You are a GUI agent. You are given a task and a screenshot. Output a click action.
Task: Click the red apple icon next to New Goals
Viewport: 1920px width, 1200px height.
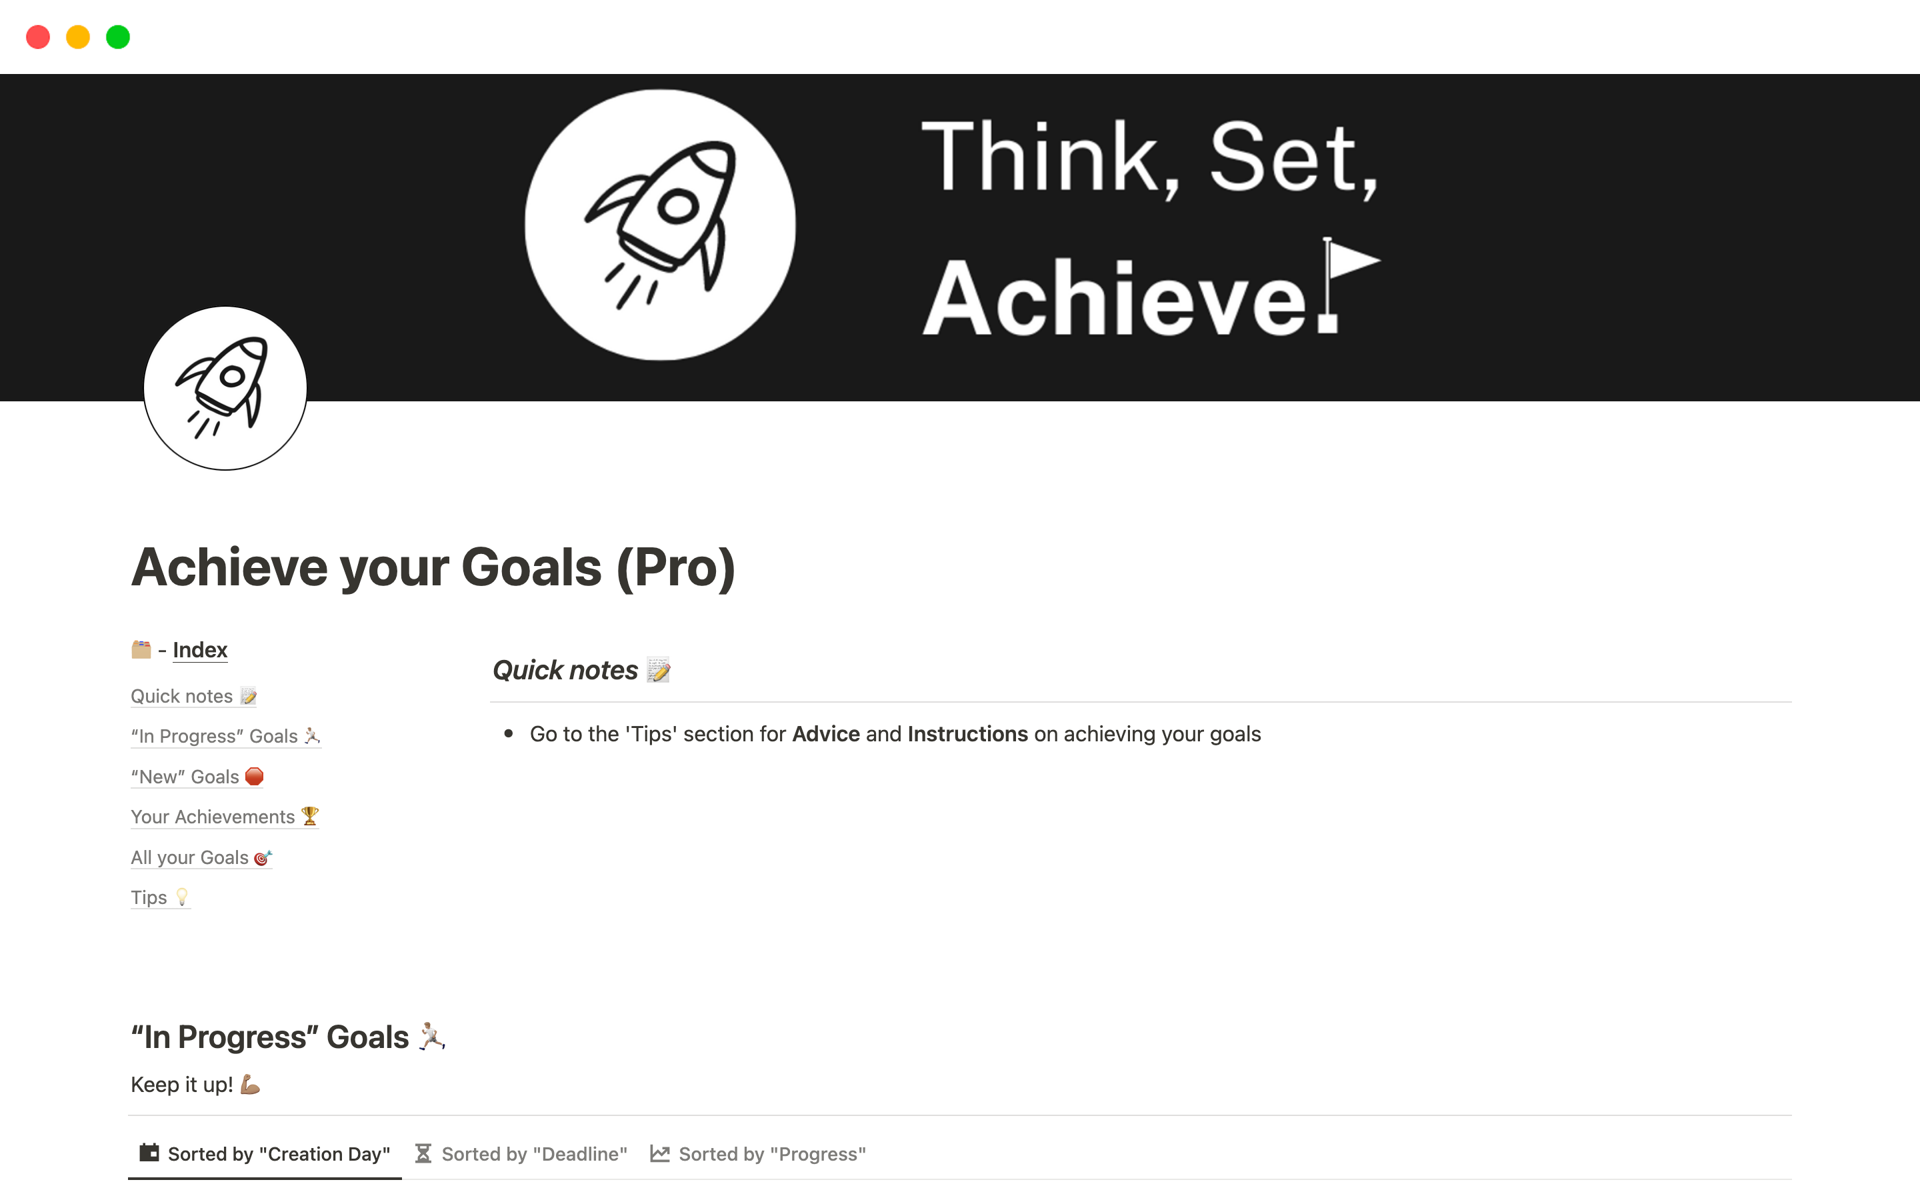tap(254, 776)
